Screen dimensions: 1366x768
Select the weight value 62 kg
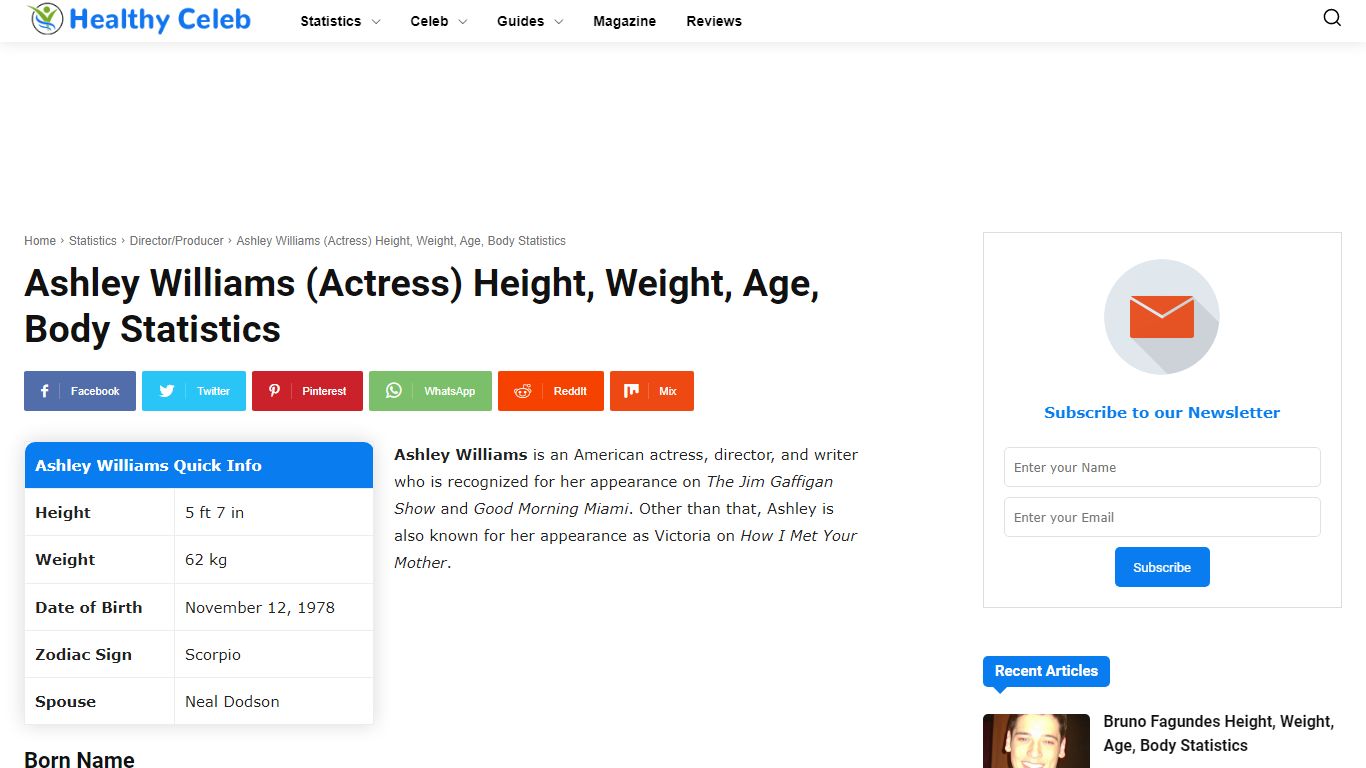coord(206,559)
